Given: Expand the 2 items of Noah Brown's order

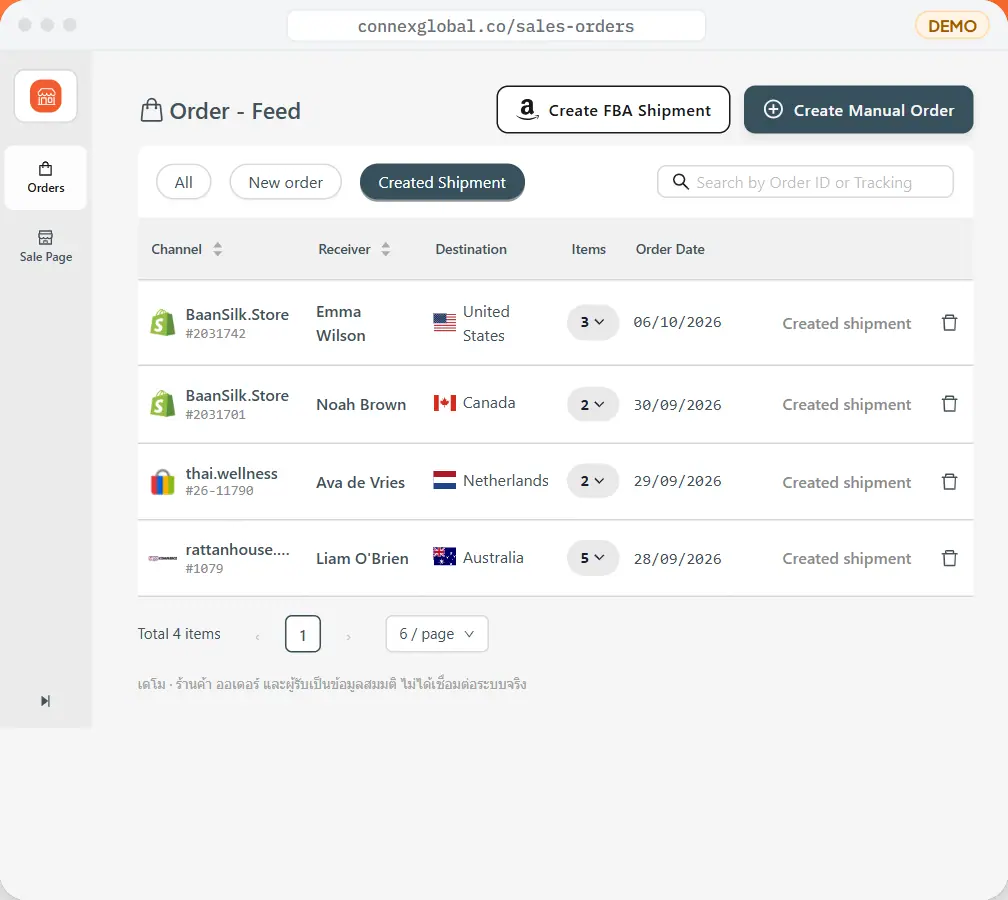Looking at the screenshot, I should point(592,404).
